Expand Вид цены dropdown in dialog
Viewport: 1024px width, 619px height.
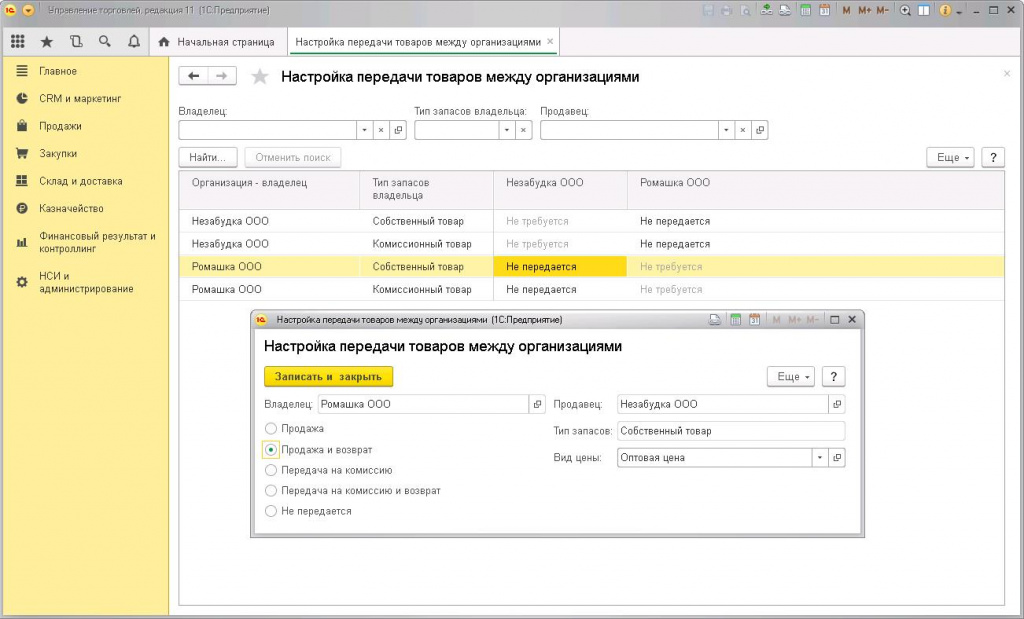coord(820,458)
